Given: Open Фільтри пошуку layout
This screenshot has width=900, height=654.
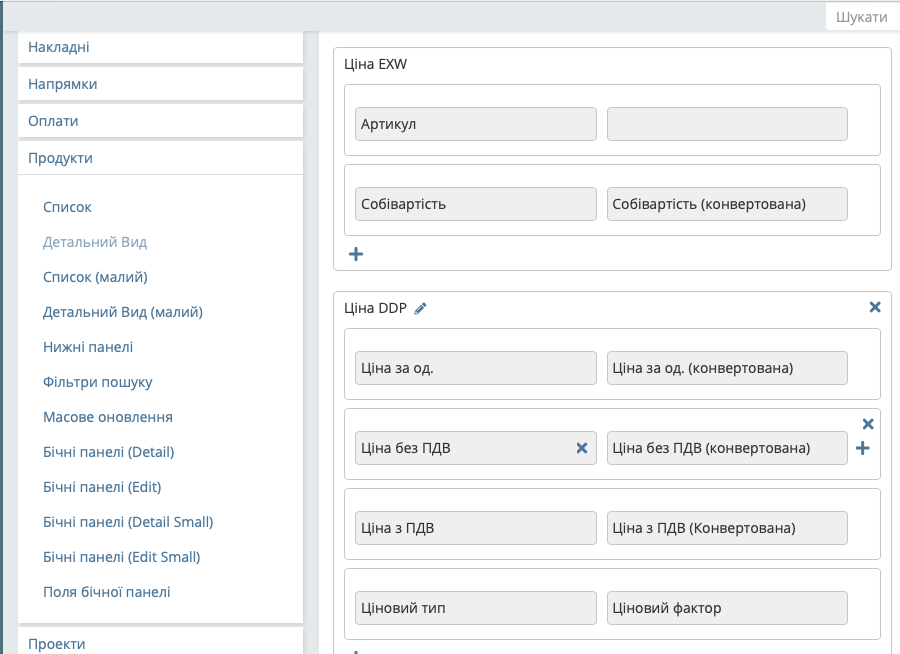Looking at the screenshot, I should pyautogui.click(x=97, y=382).
